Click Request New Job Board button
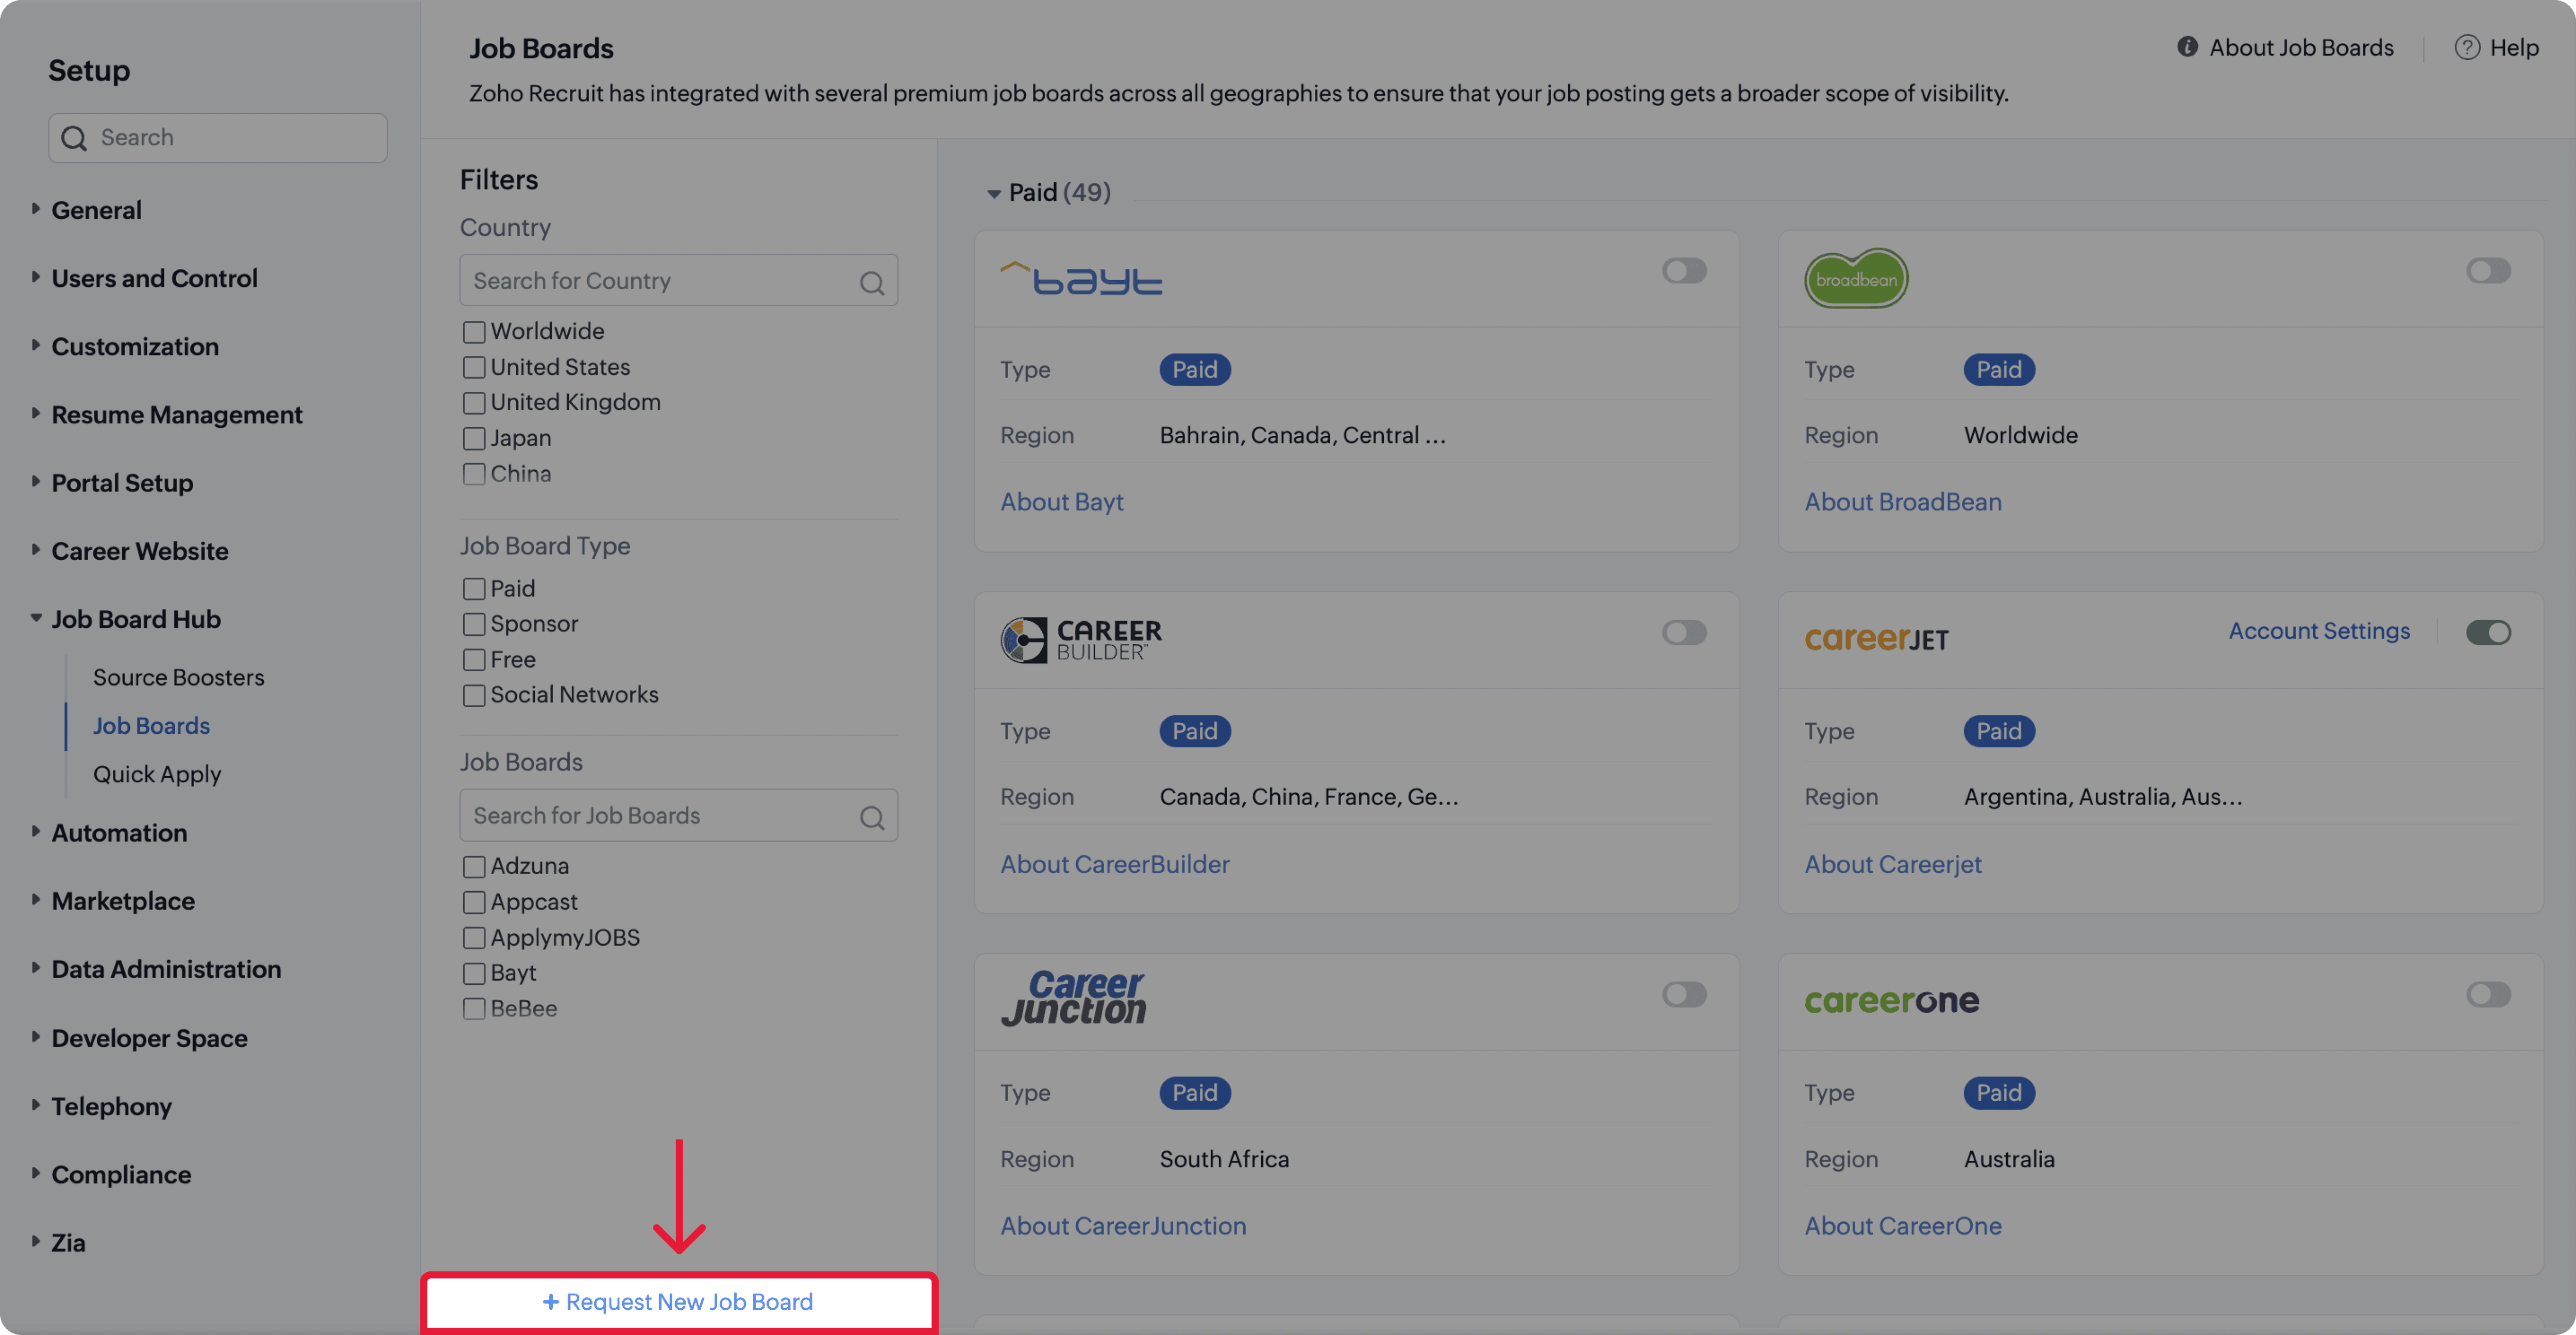This screenshot has height=1335, width=2576. click(x=678, y=1302)
